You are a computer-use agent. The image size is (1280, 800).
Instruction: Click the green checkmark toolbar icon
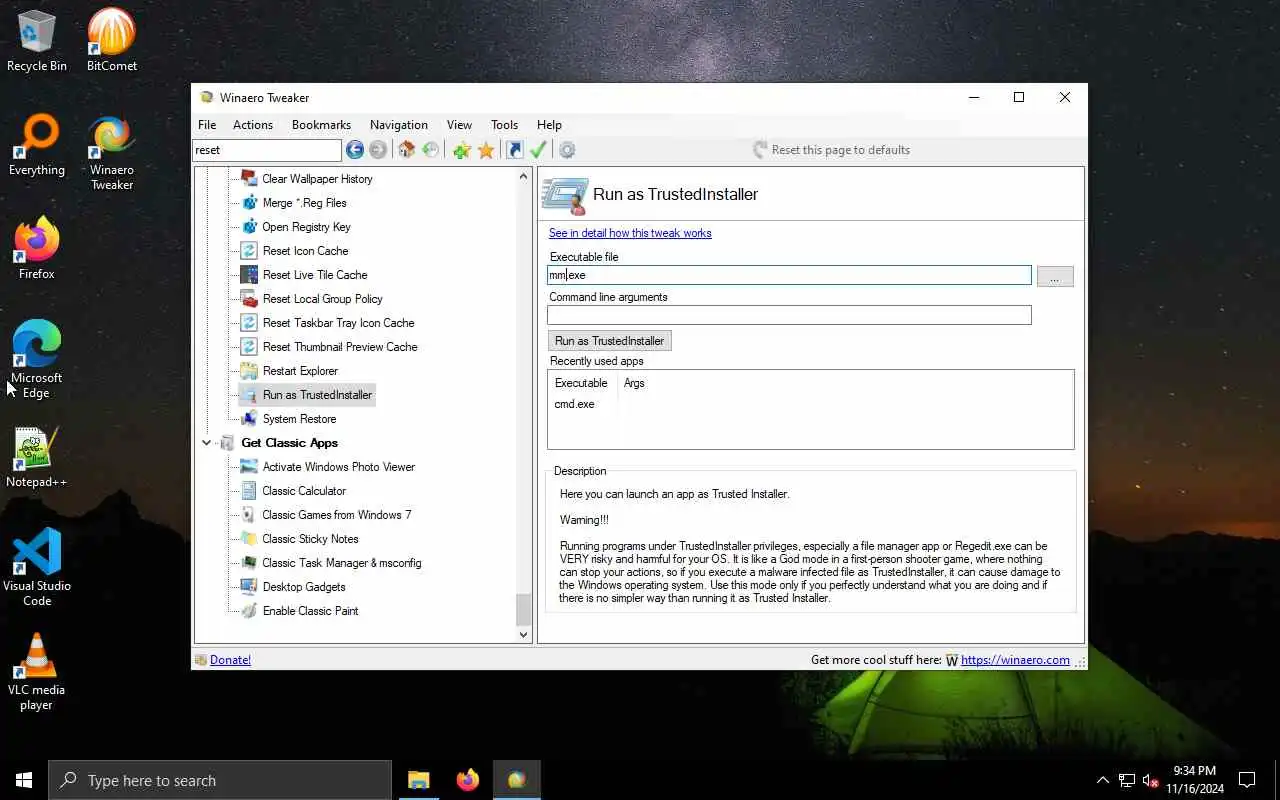pos(538,150)
